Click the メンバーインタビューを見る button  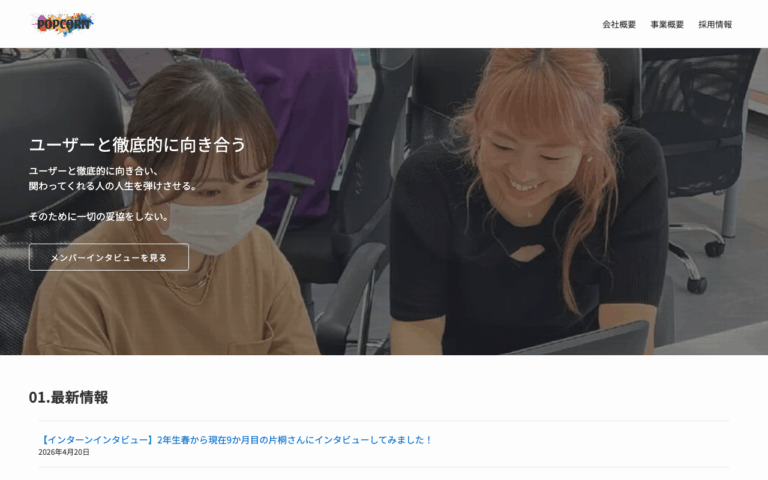click(109, 257)
